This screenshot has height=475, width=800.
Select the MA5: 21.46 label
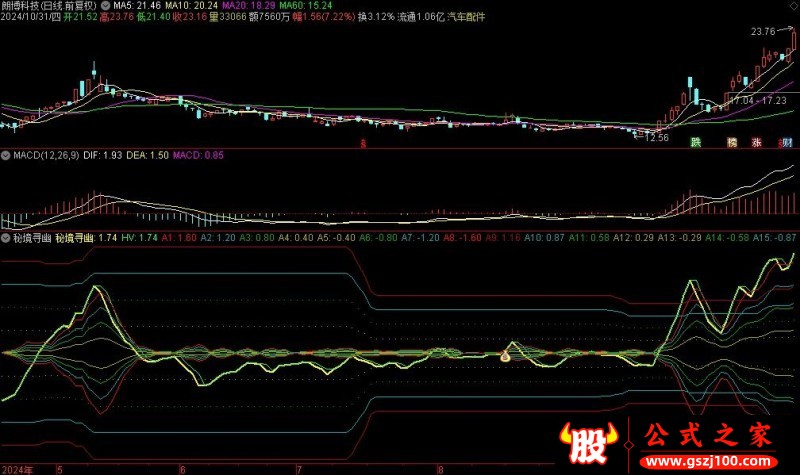click(x=137, y=6)
